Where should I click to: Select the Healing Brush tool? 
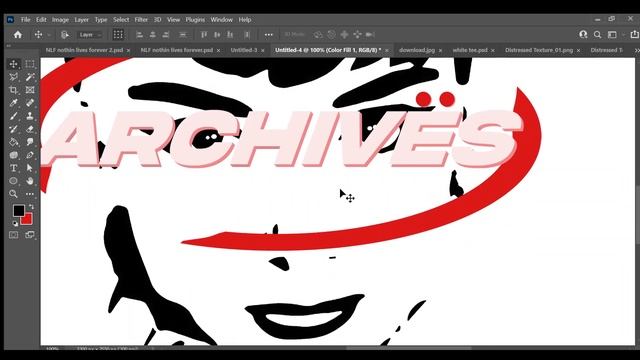tap(30, 103)
